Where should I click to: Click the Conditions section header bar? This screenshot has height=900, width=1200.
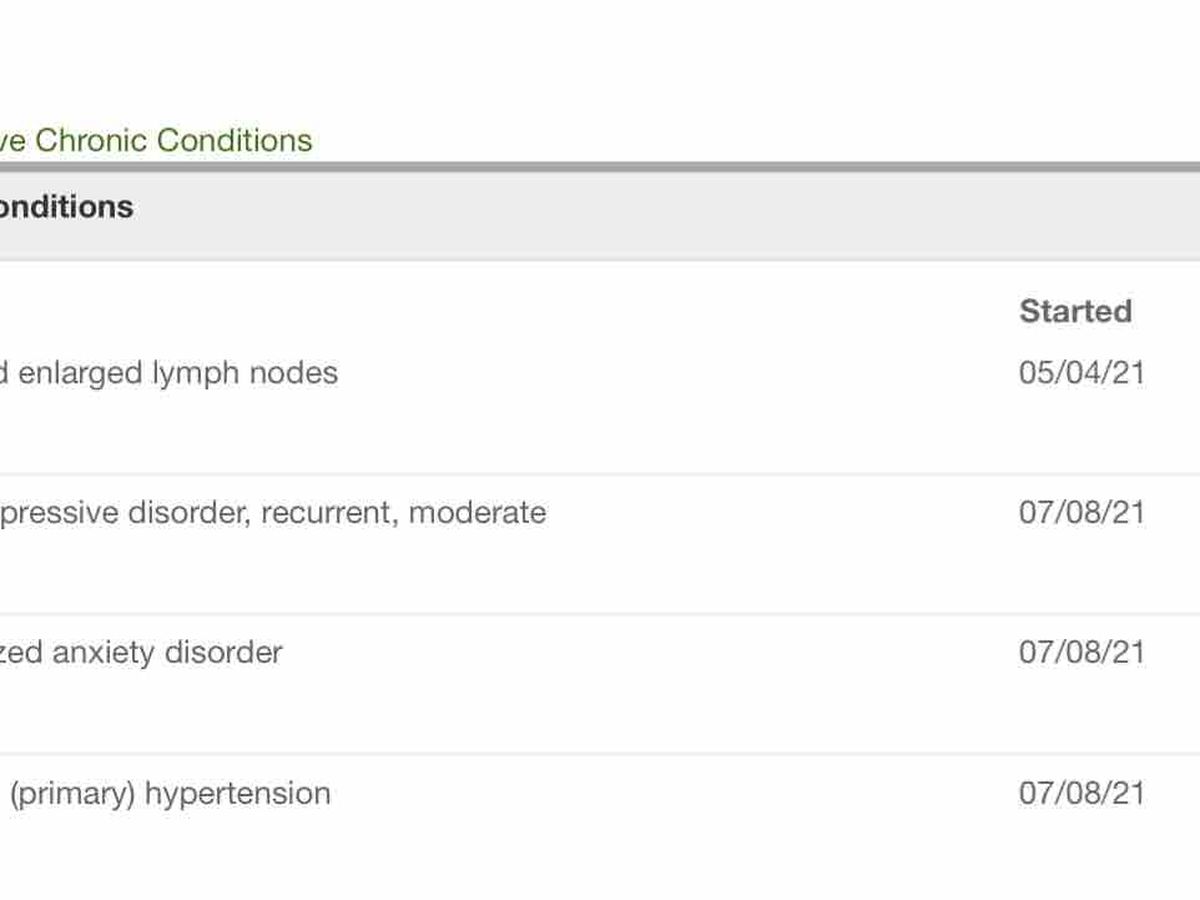pos(600,208)
